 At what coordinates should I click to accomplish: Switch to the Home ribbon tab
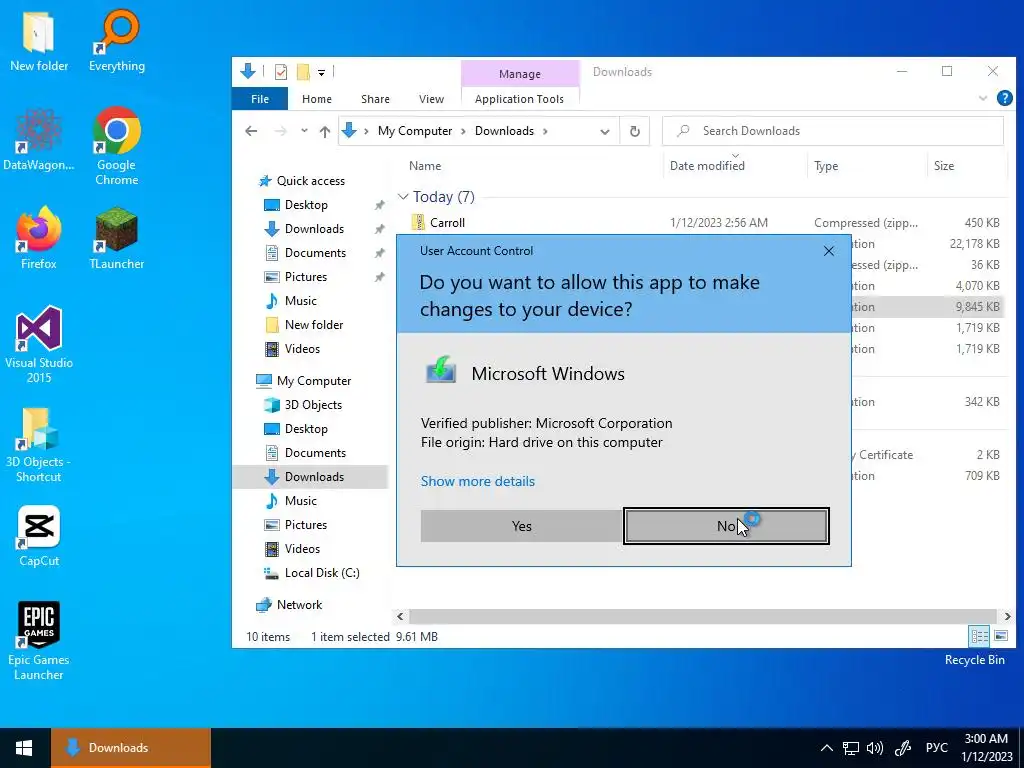(317, 99)
